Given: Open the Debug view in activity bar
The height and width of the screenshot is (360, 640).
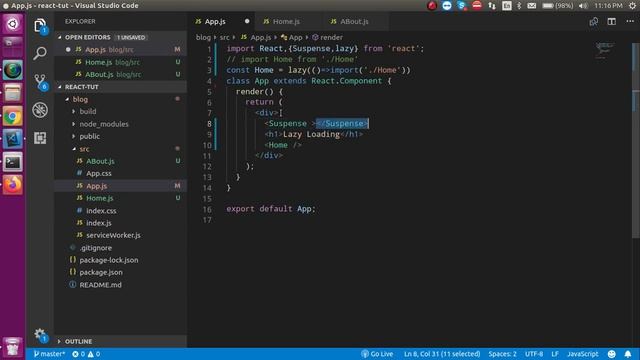Looking at the screenshot, I should pyautogui.click(x=40, y=110).
